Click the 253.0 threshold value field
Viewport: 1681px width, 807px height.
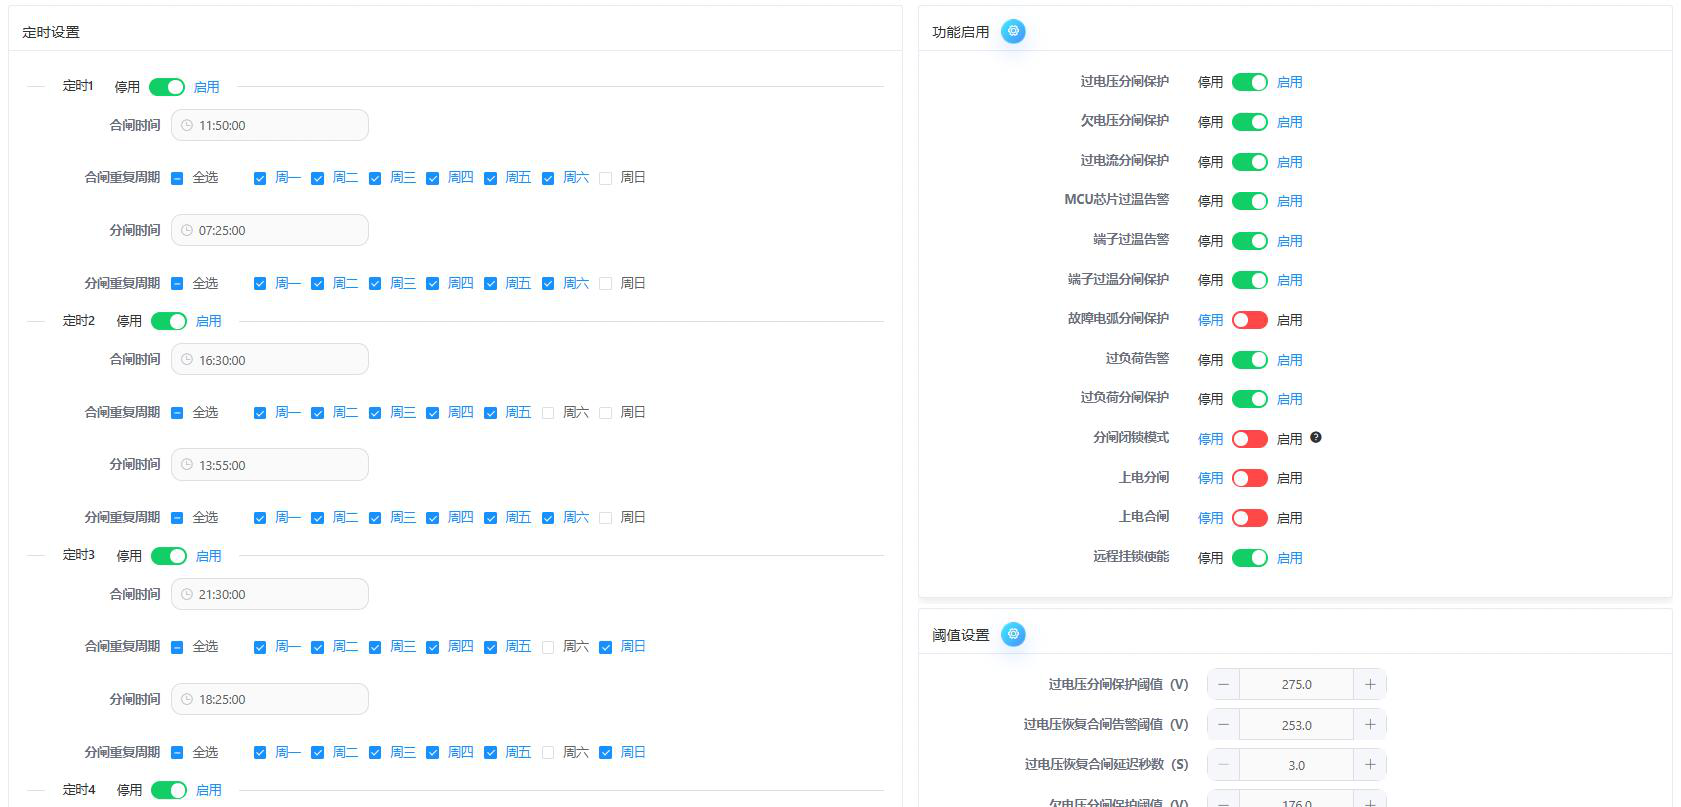click(1296, 725)
